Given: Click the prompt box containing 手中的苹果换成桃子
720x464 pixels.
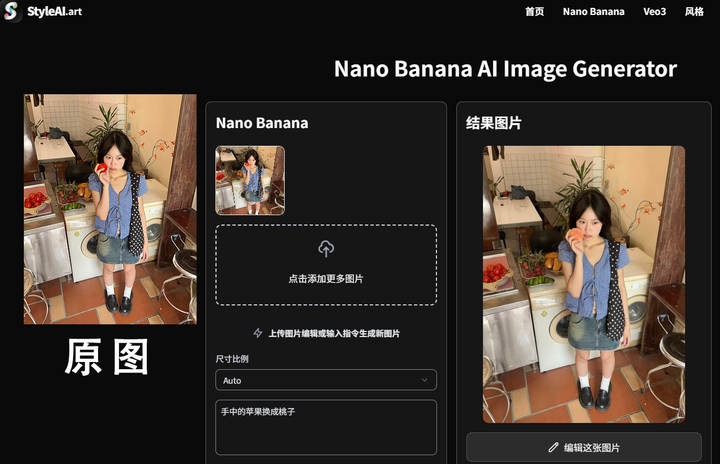Looking at the screenshot, I should (326, 427).
